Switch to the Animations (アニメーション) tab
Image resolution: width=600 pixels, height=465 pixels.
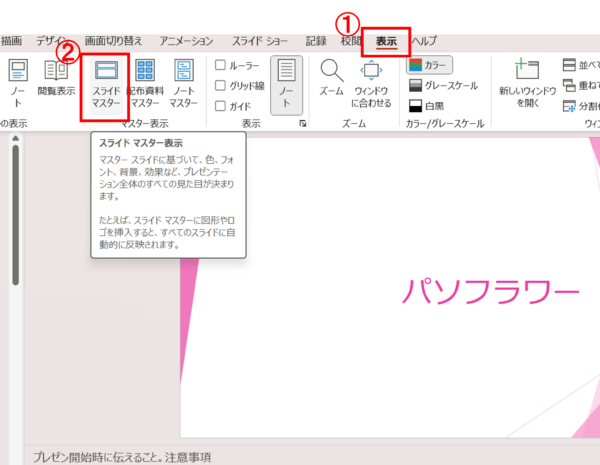pyautogui.click(x=187, y=41)
